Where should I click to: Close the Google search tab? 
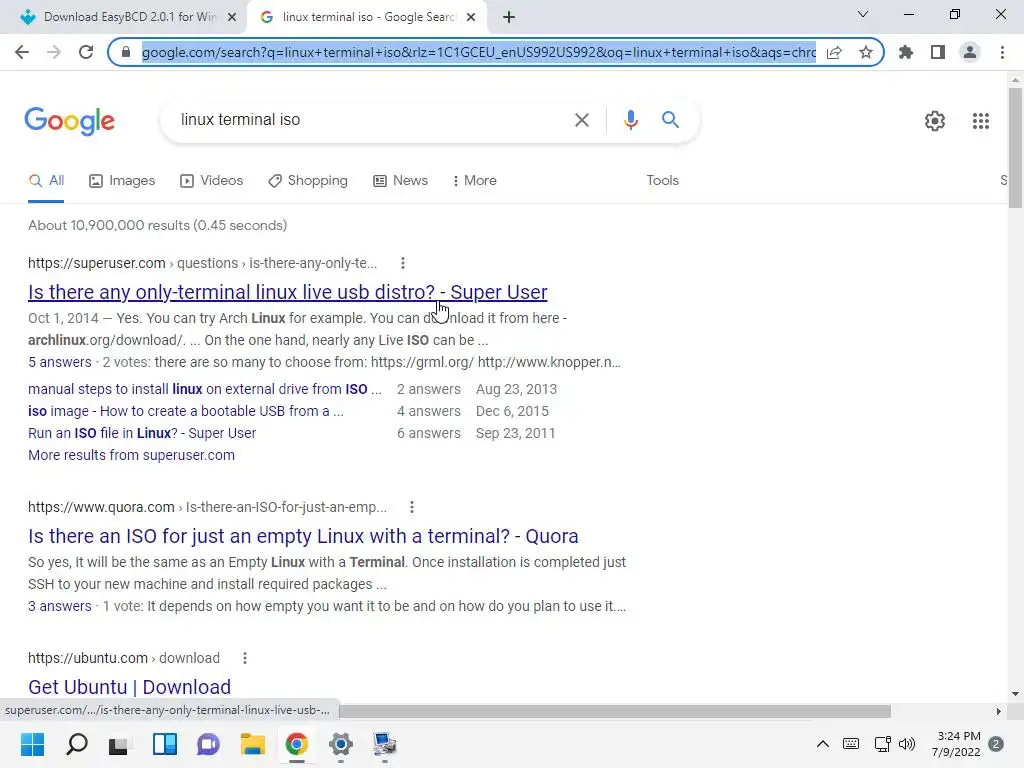click(x=471, y=17)
